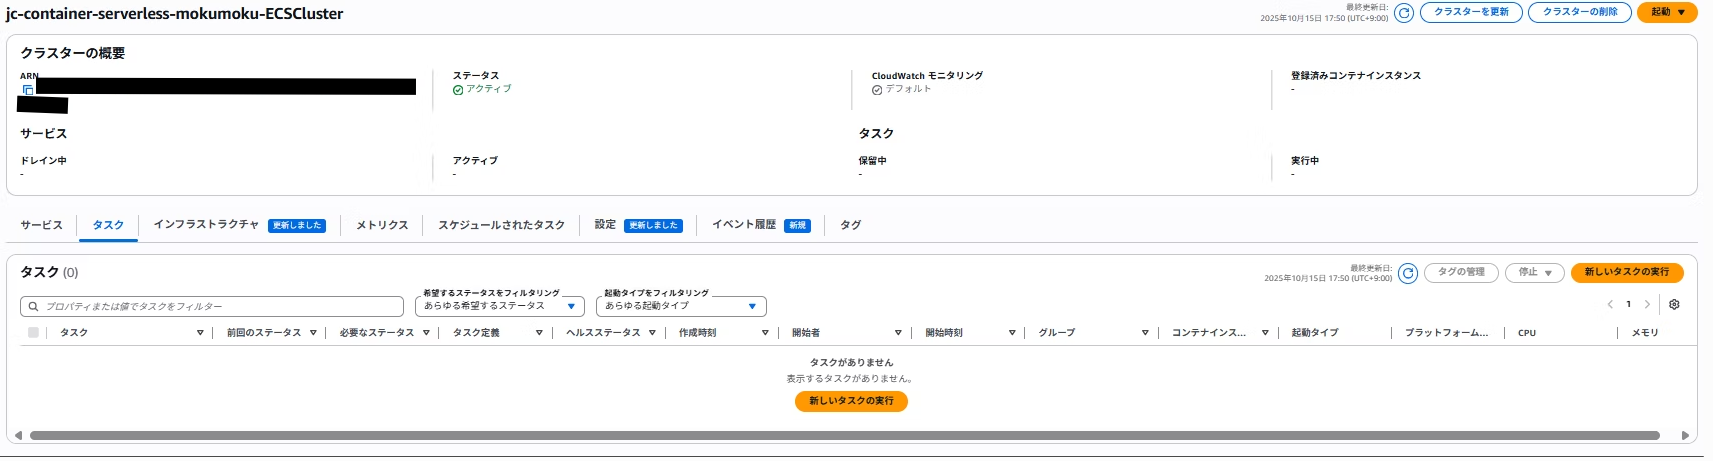
Task: Go to previous page of the tasks table
Action: (1610, 304)
